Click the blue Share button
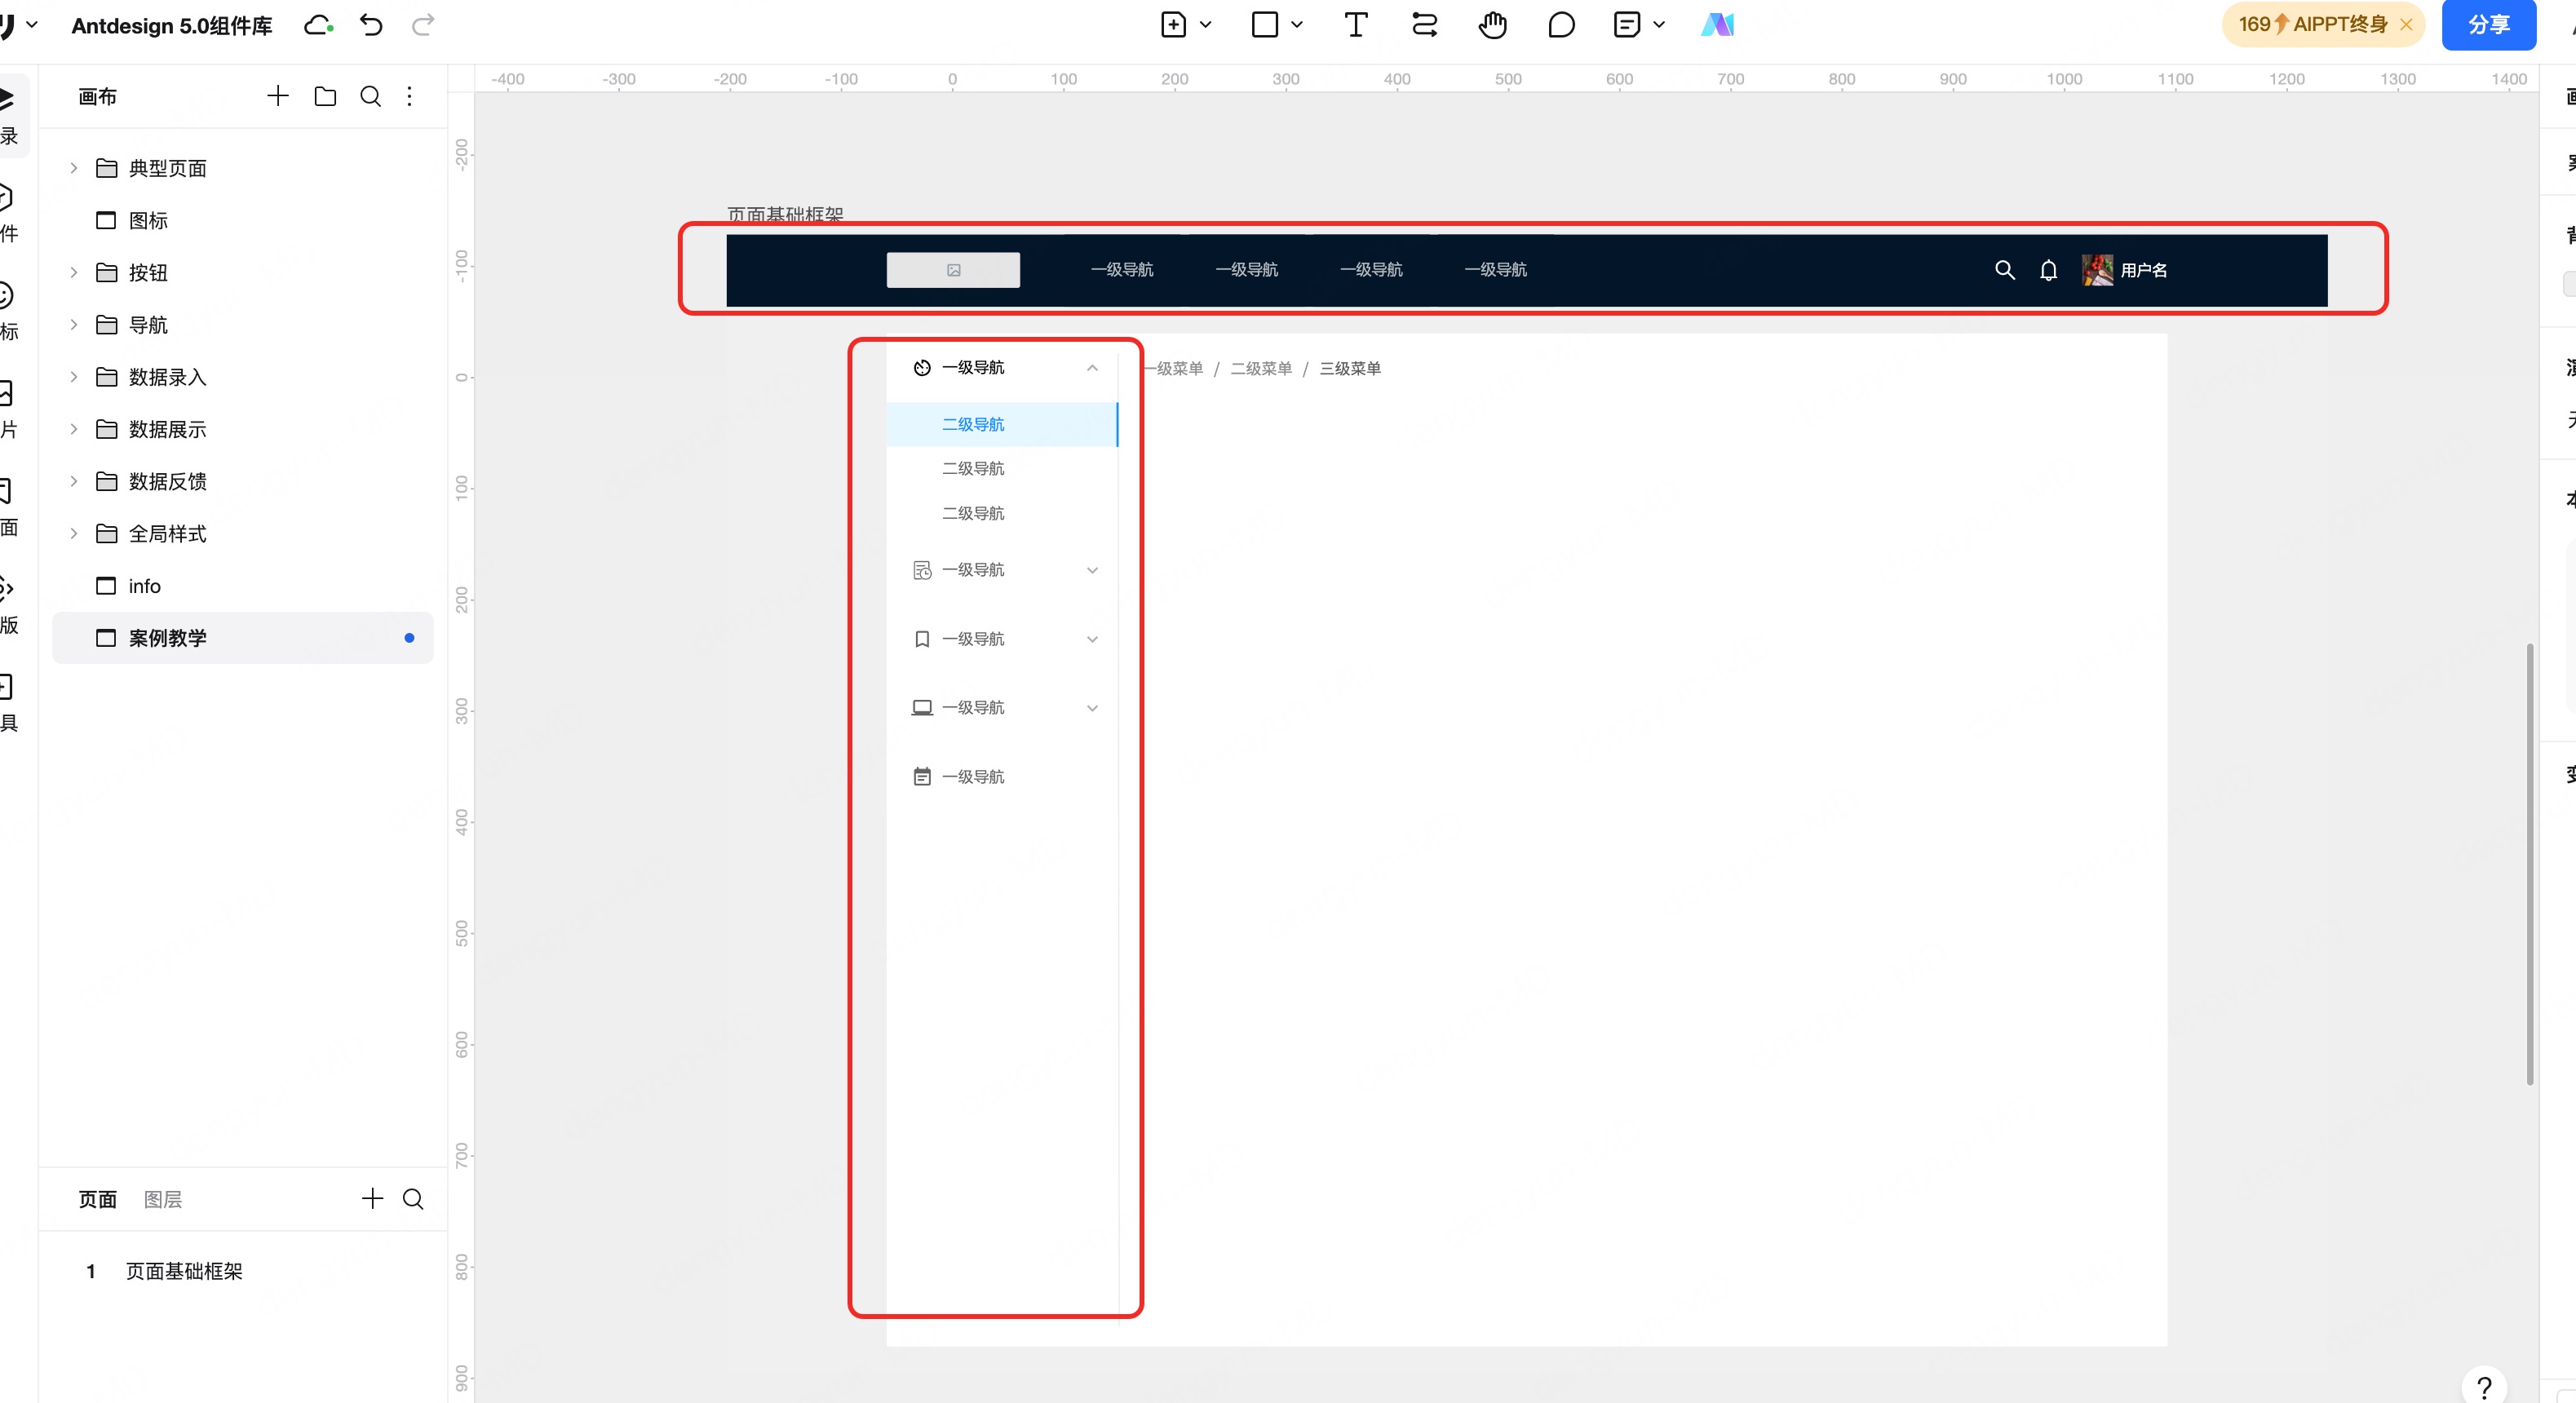 pos(2488,25)
